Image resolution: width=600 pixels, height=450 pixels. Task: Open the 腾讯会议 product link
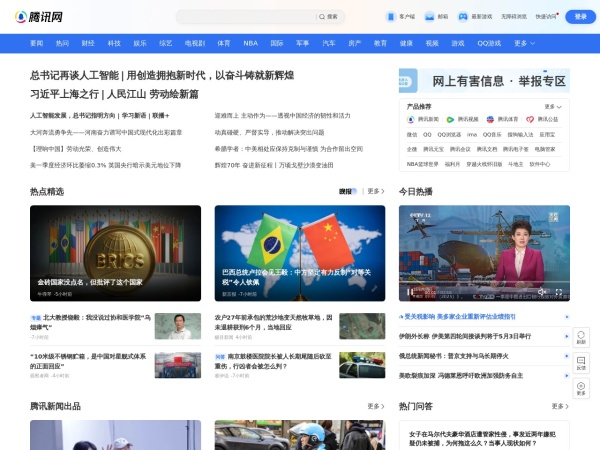pyautogui.click(x=460, y=149)
